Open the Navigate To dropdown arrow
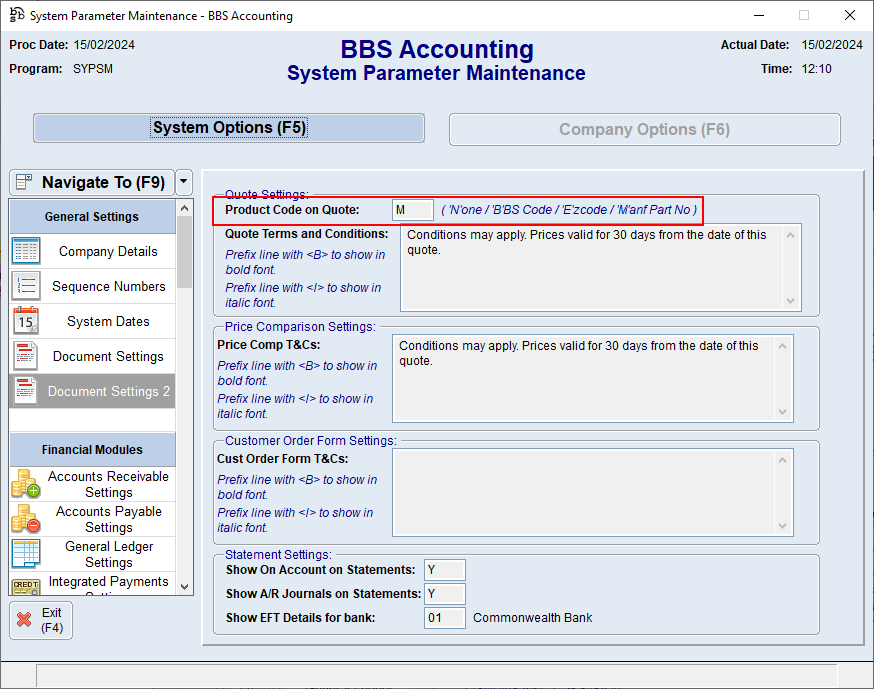 point(182,182)
